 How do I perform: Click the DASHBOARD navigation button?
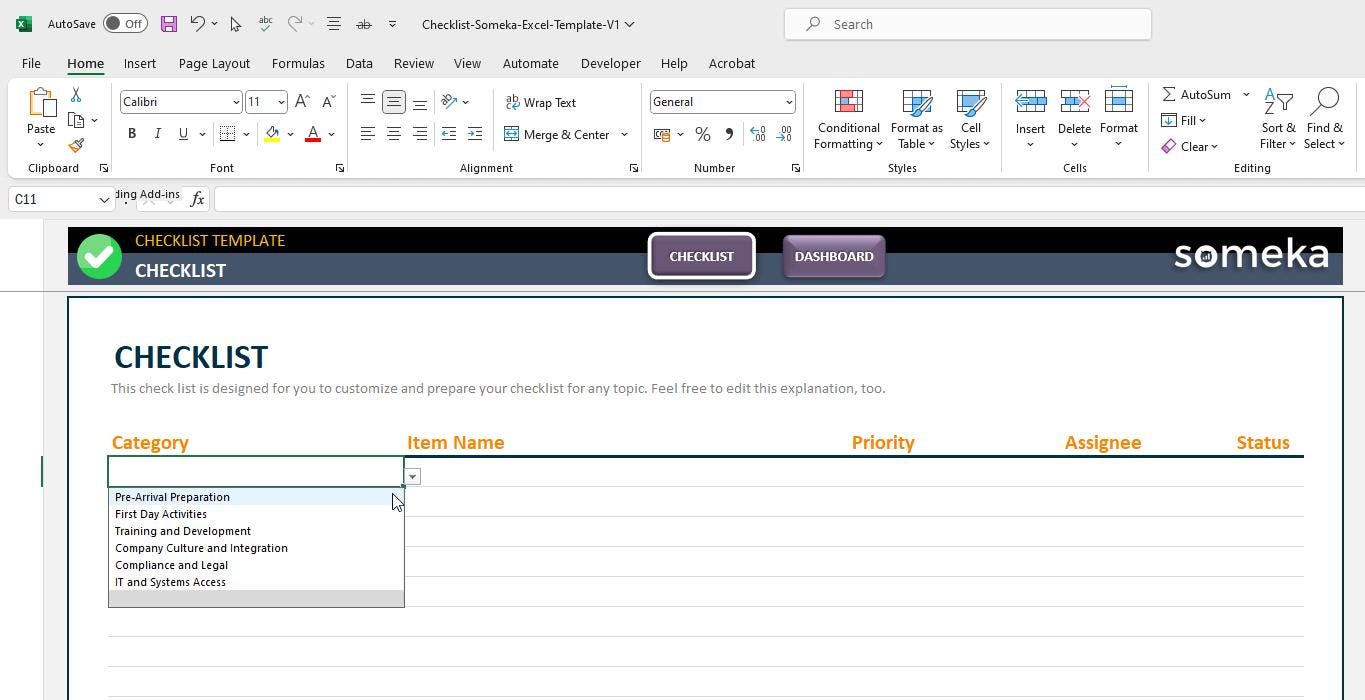click(x=834, y=256)
